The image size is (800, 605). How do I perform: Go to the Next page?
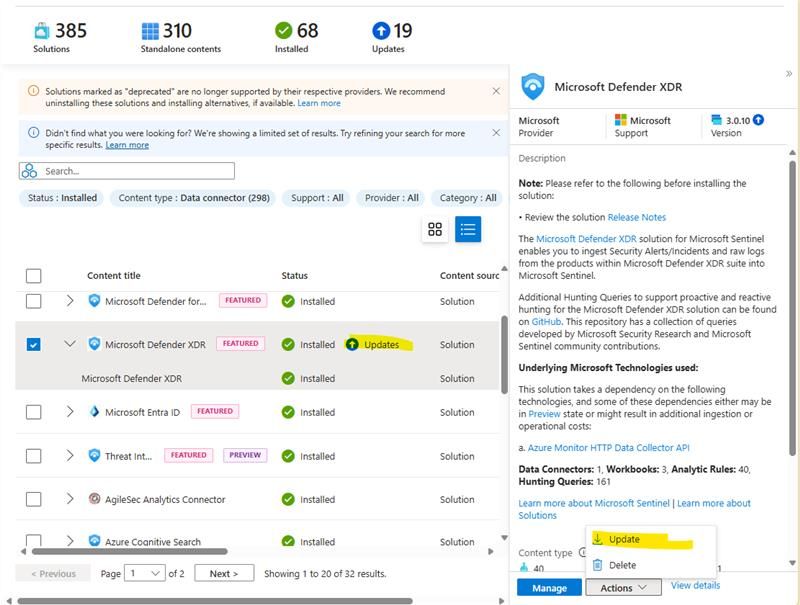pos(224,573)
